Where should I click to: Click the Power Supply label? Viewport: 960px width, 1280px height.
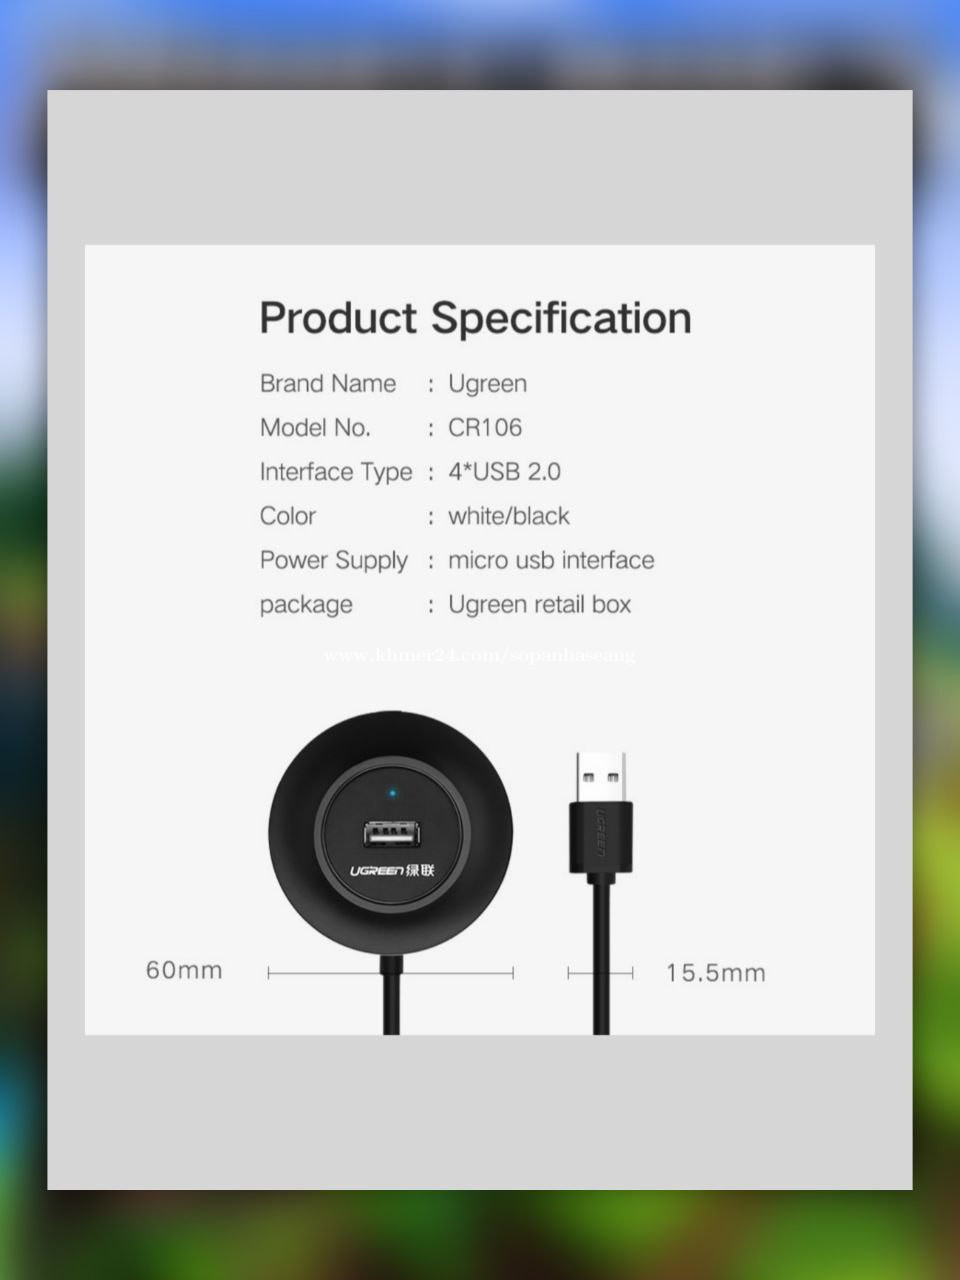tap(334, 561)
